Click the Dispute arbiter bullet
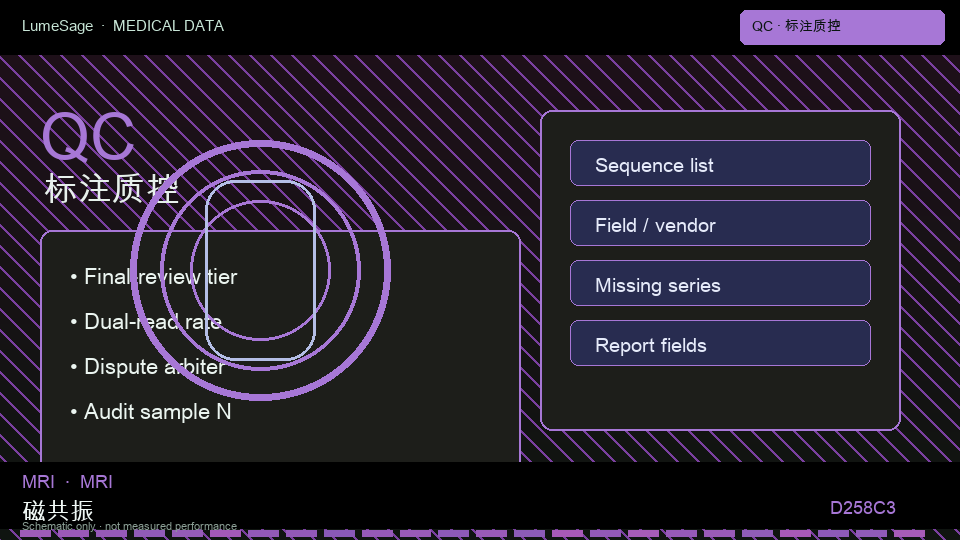 (148, 366)
